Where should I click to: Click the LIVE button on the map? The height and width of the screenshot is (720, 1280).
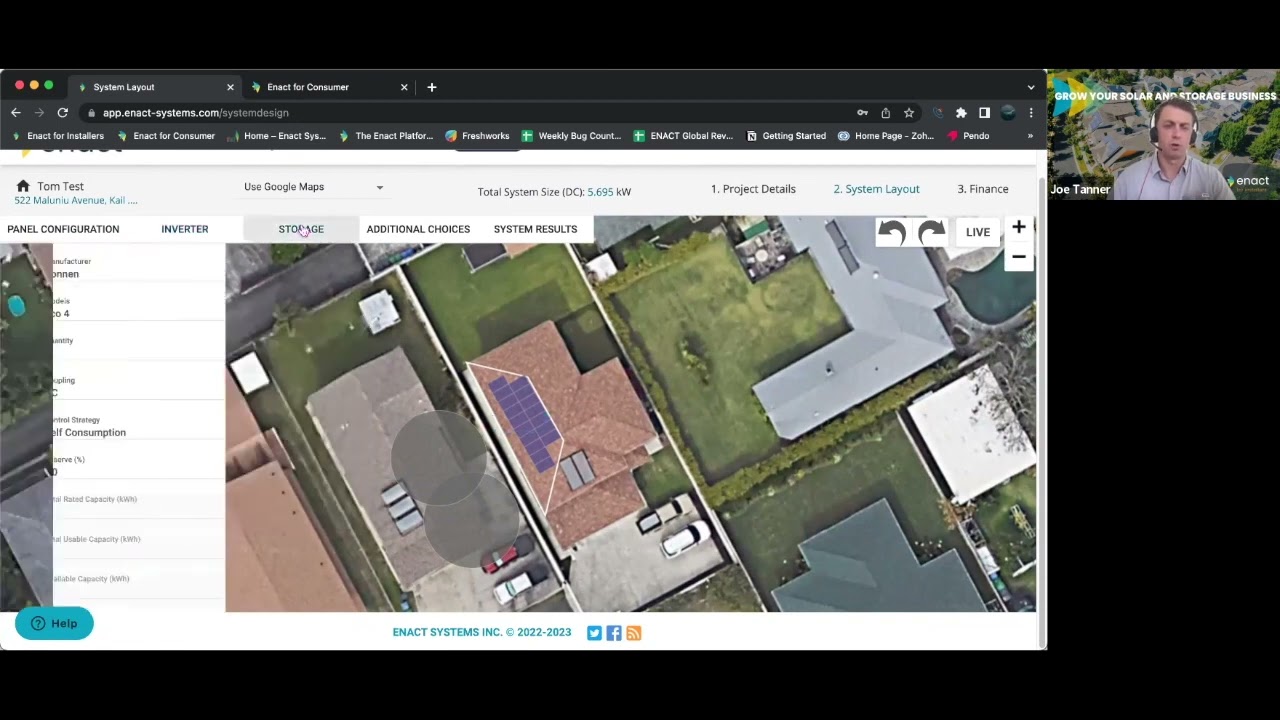978,232
